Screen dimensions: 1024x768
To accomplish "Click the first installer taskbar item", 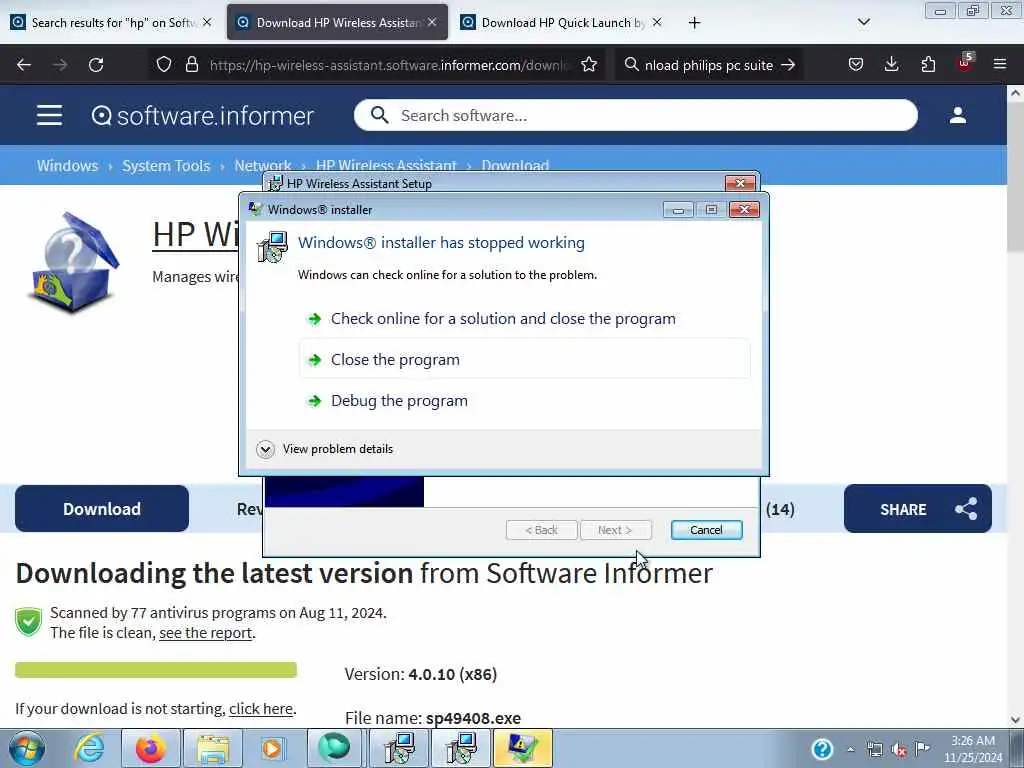I will (398, 748).
